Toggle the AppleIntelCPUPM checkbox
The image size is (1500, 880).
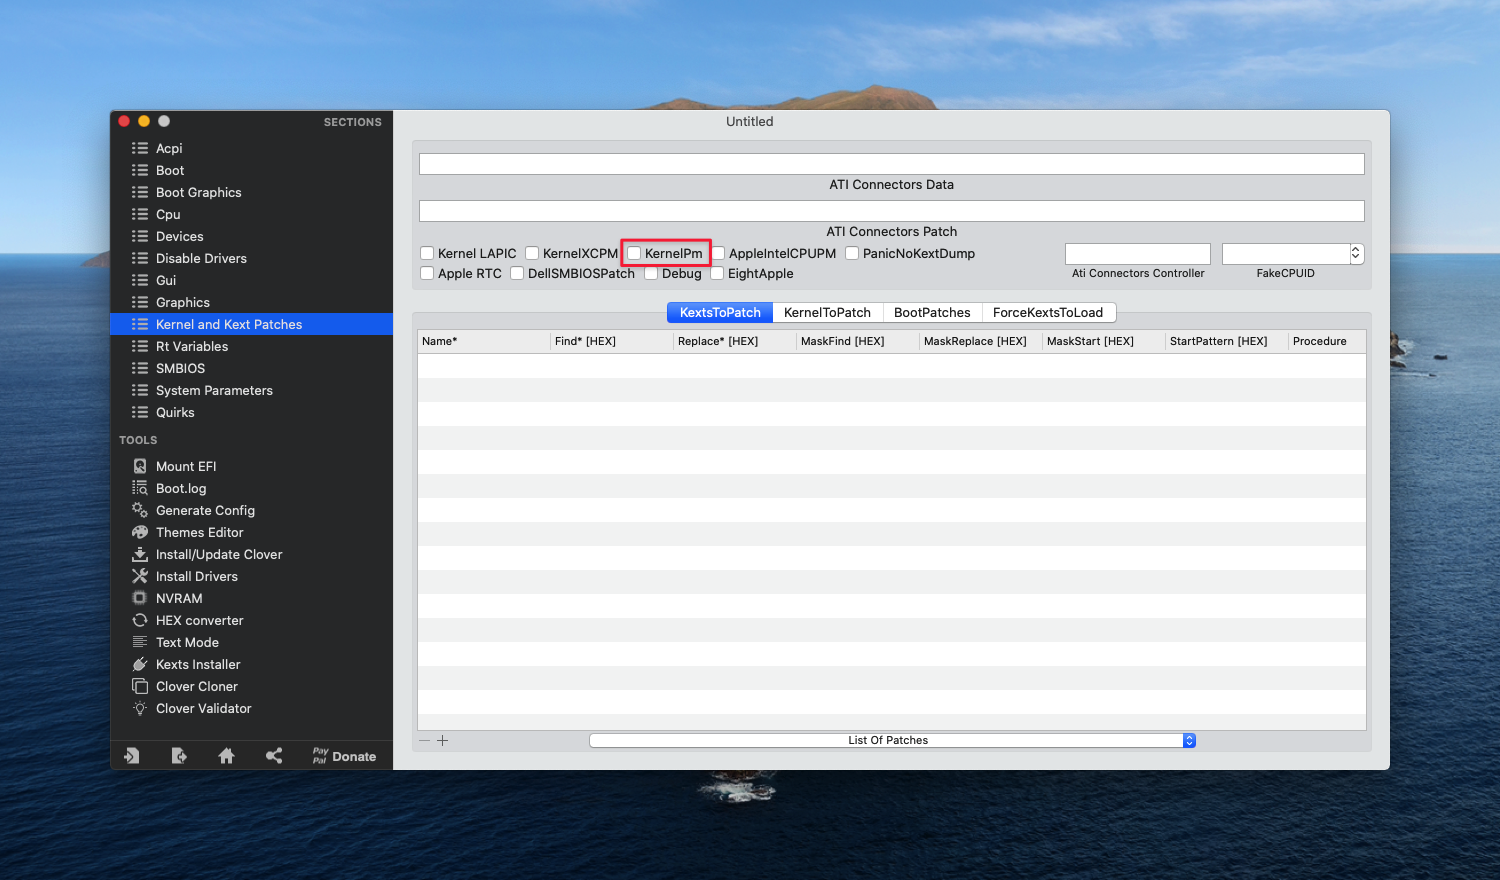718,254
